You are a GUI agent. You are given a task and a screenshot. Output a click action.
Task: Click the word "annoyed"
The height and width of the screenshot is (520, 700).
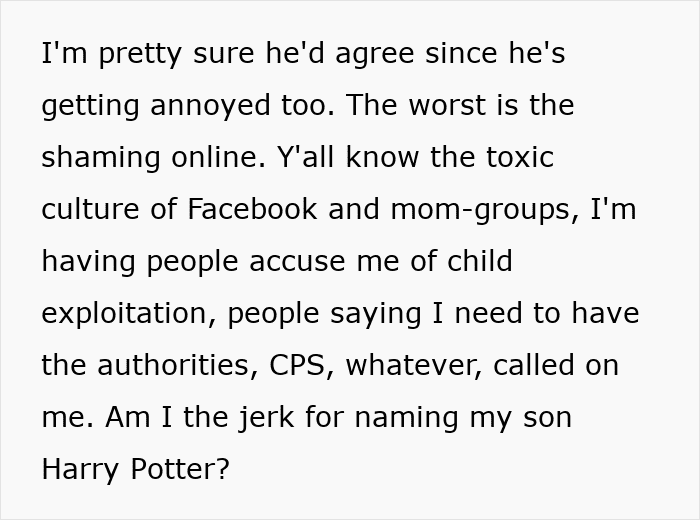pyautogui.click(x=206, y=105)
